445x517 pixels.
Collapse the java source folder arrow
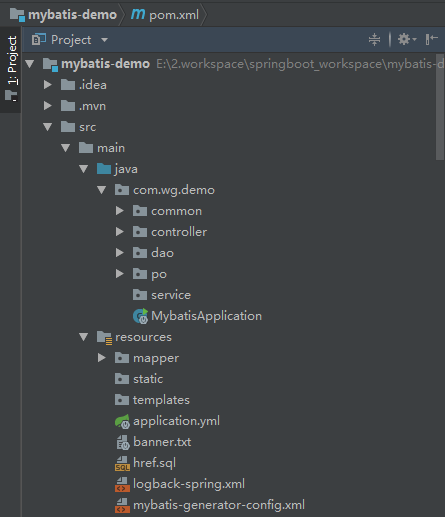84,169
